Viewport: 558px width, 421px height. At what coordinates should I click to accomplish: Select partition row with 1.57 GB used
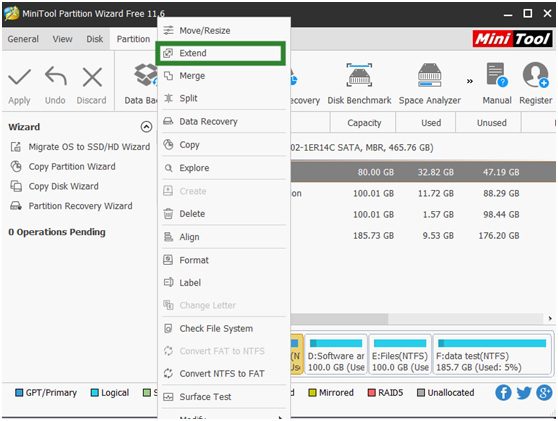coord(423,215)
